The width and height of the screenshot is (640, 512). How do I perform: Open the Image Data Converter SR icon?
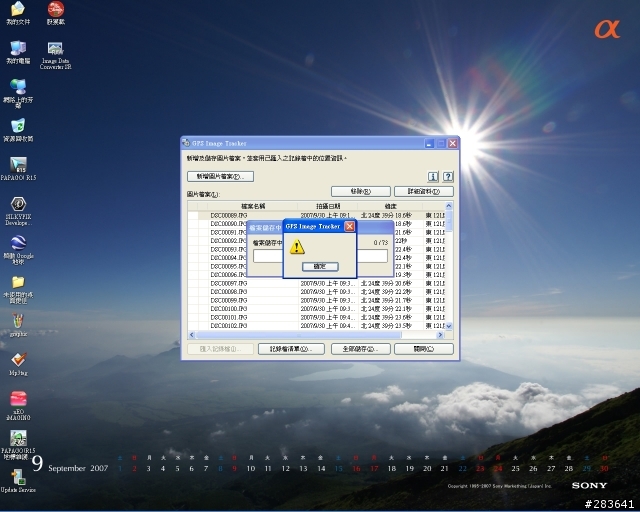coord(56,55)
